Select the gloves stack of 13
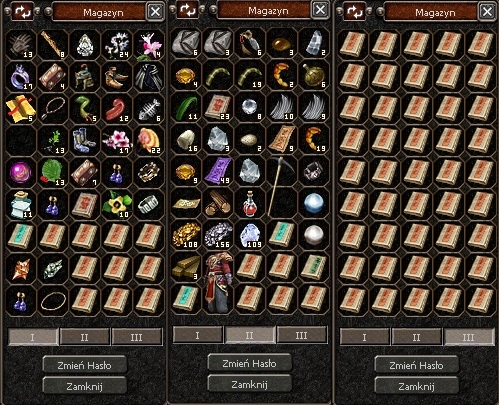Screen dimensions: 499x405 [21, 44]
